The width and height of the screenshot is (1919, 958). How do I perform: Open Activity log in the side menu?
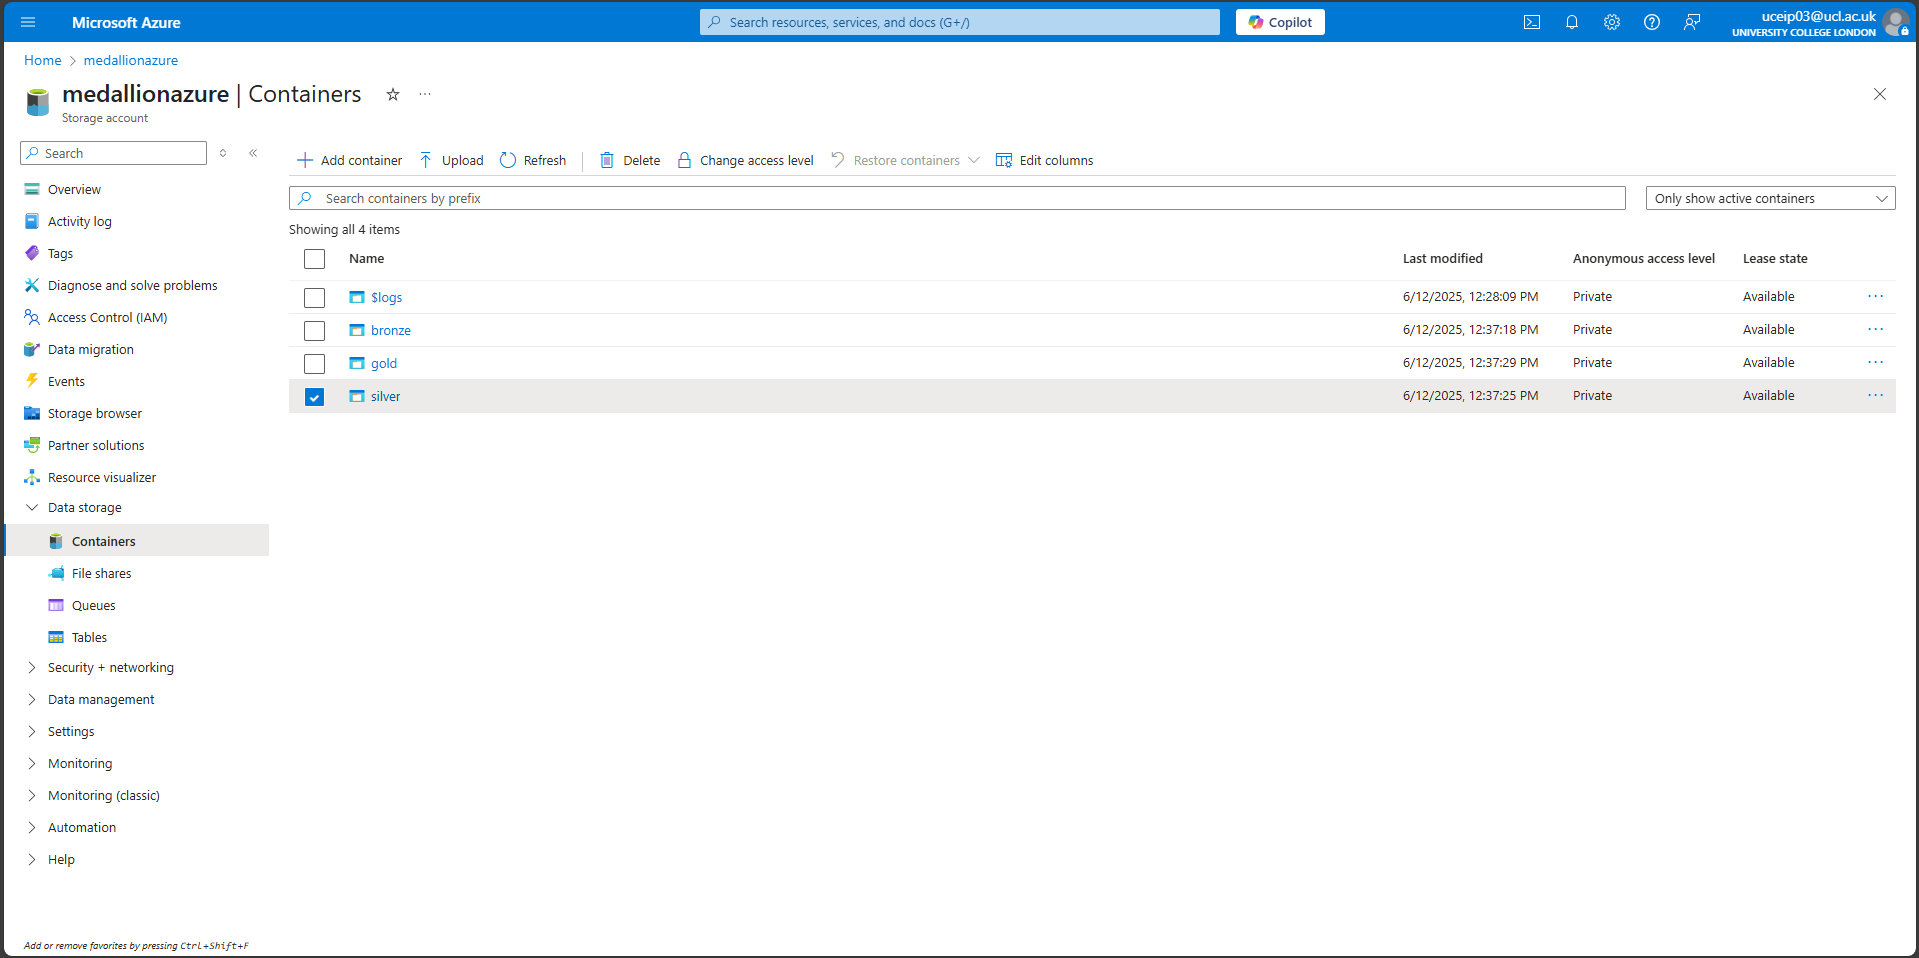(79, 221)
